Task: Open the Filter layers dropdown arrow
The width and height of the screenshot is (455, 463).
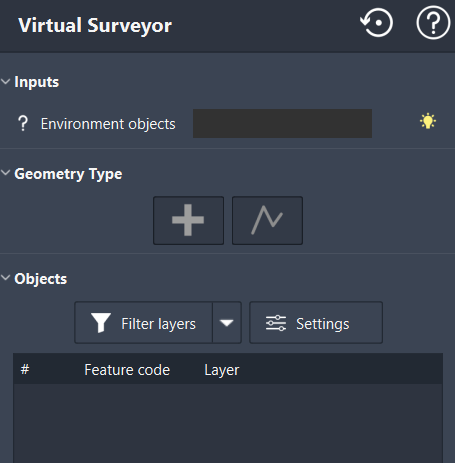Action: (x=227, y=323)
